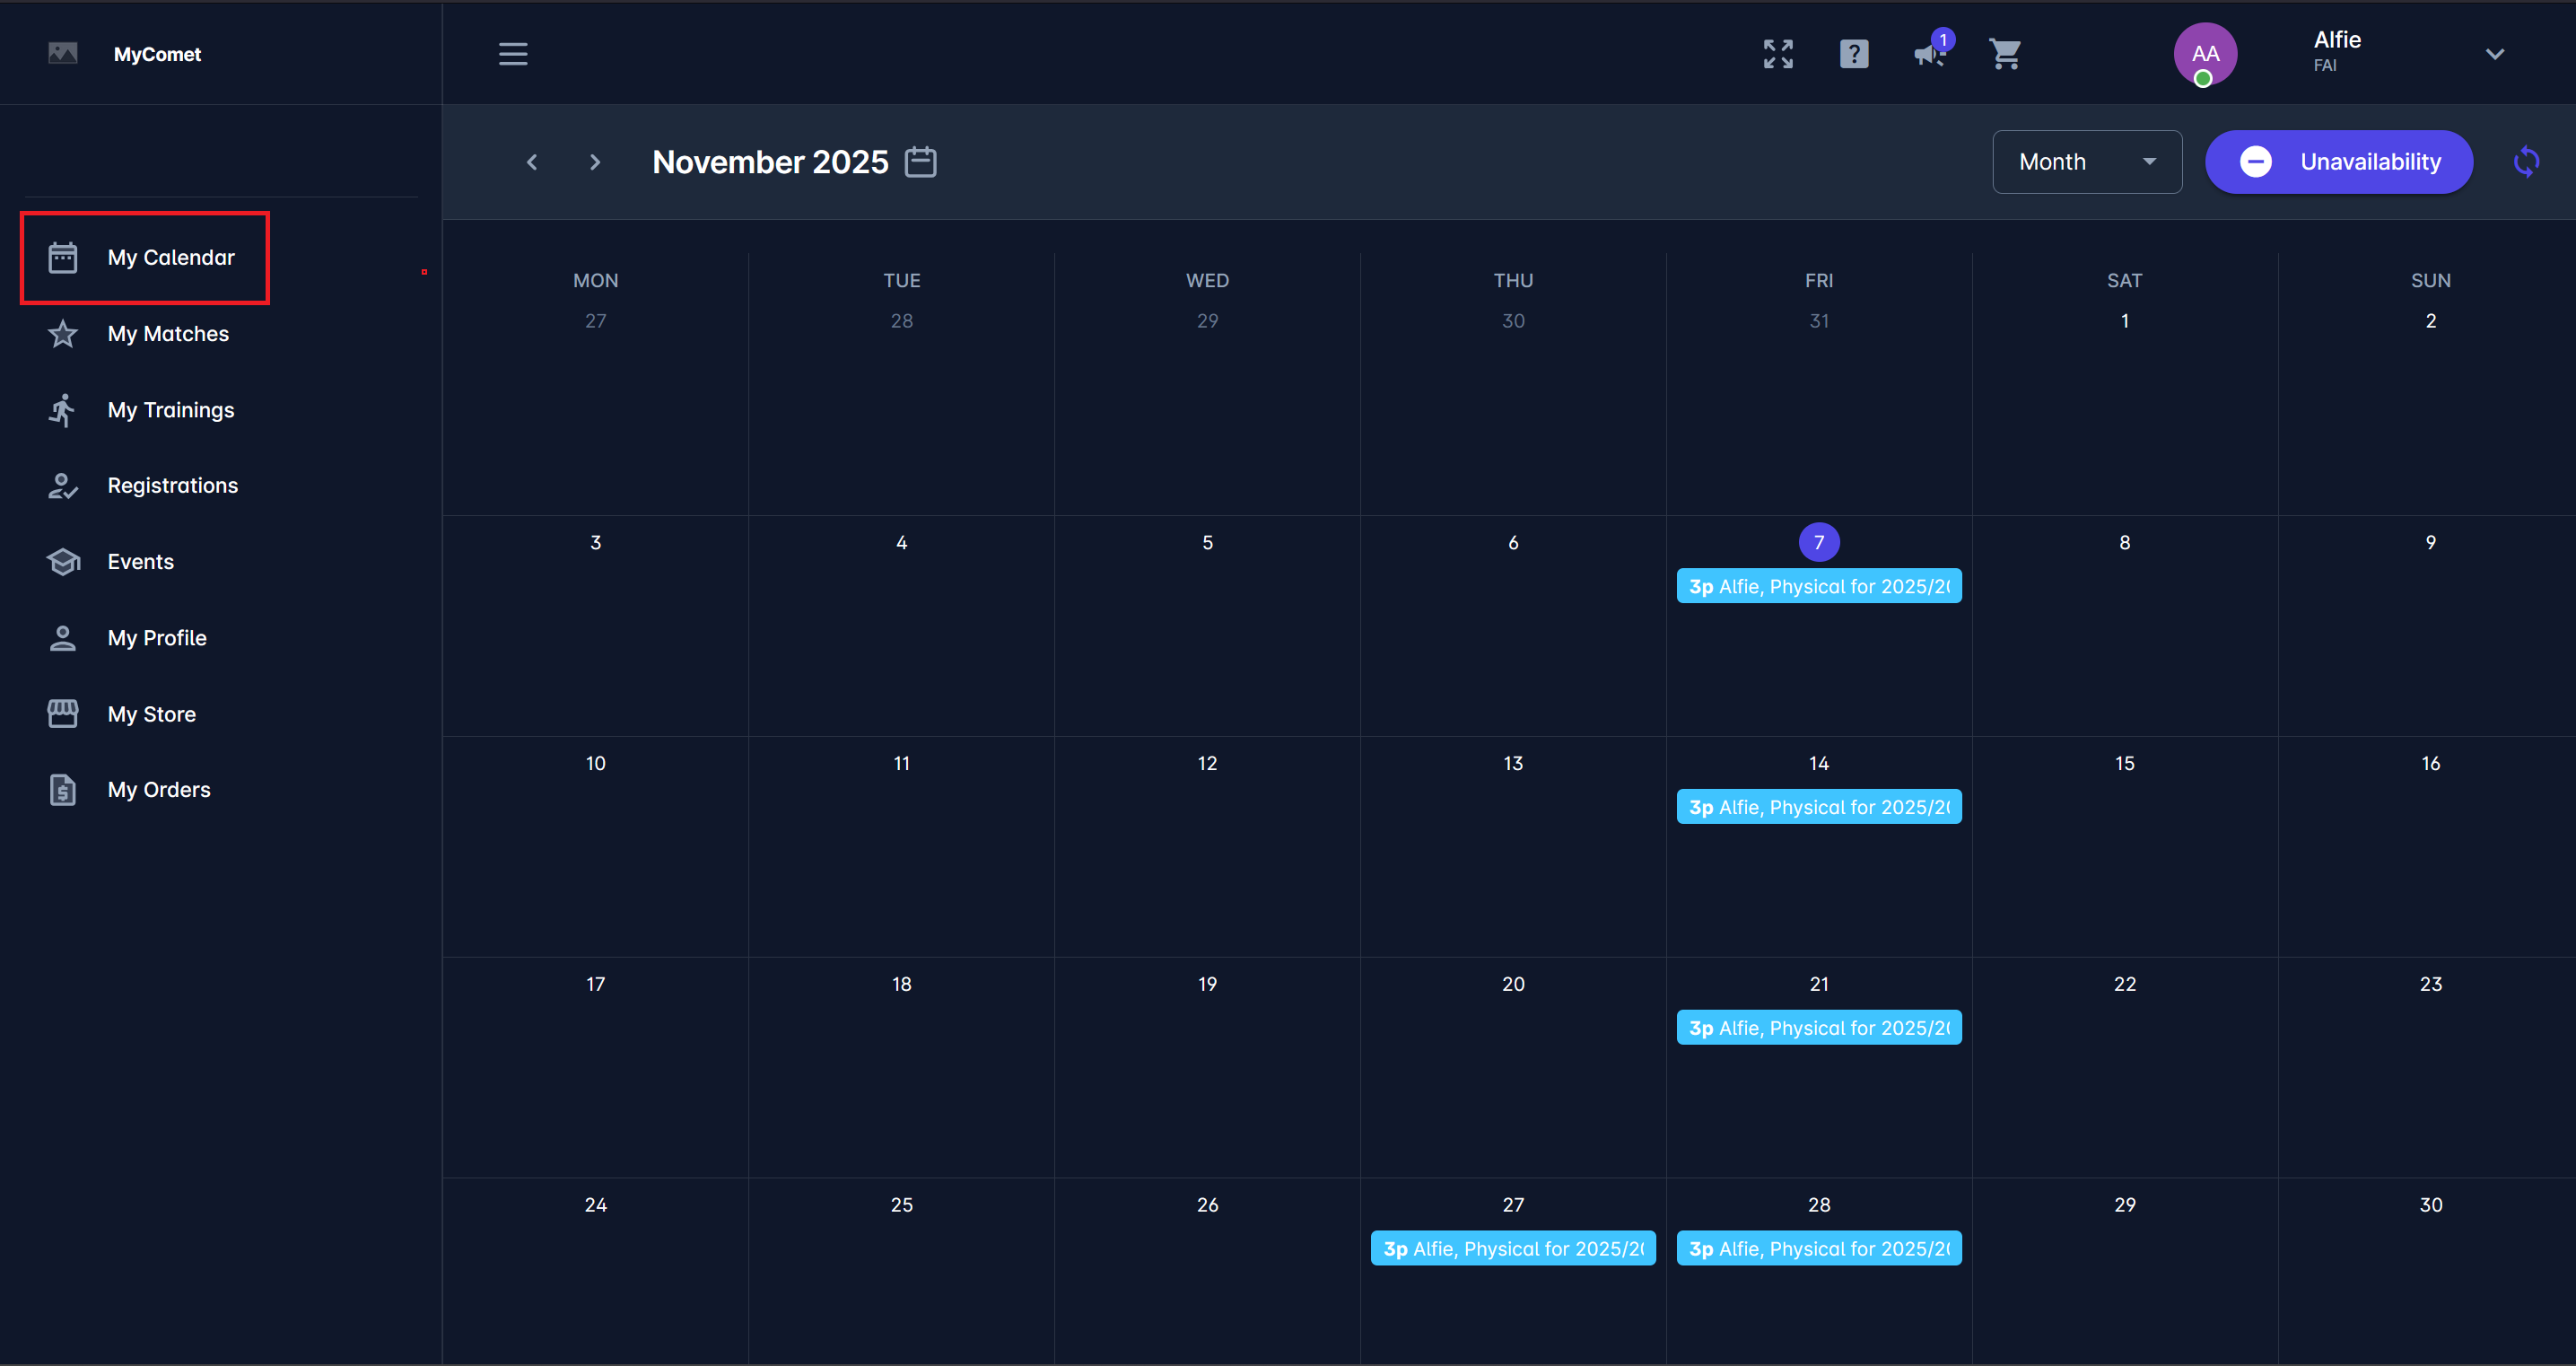The width and height of the screenshot is (2576, 1366).
Task: Open the shopping cart
Action: [2006, 54]
